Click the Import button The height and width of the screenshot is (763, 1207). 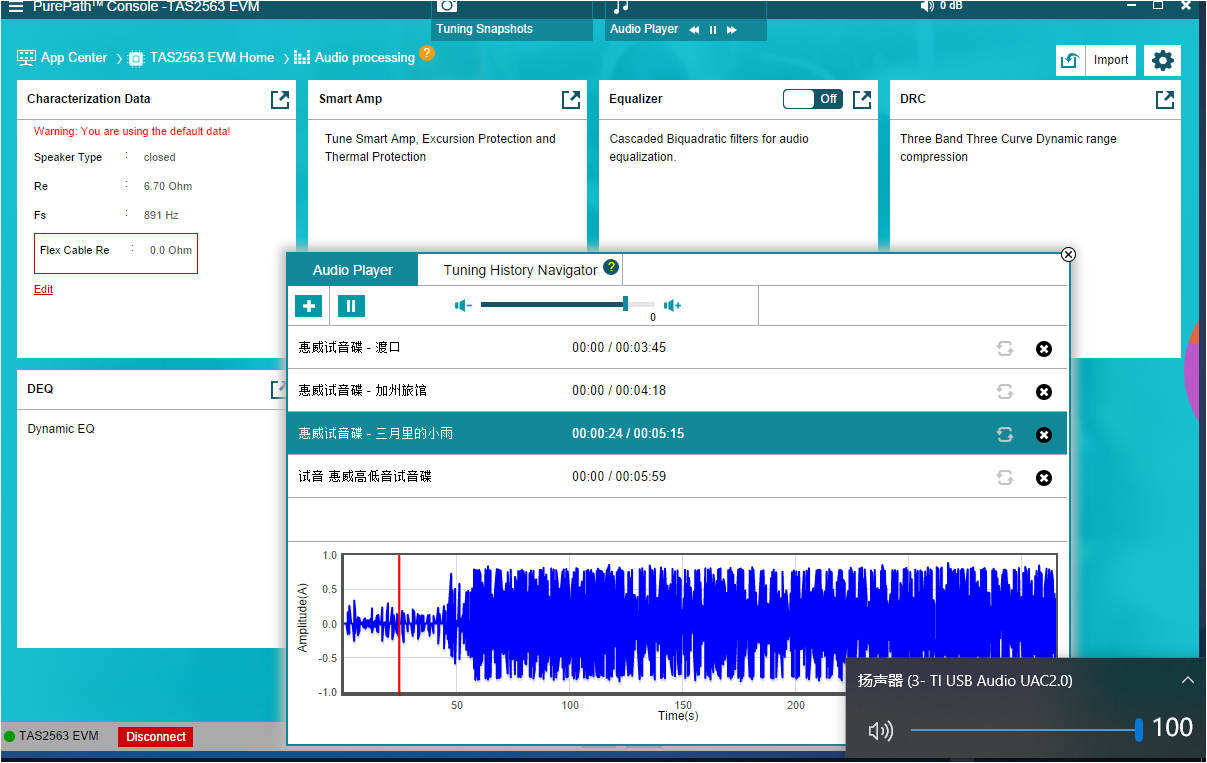point(1110,60)
